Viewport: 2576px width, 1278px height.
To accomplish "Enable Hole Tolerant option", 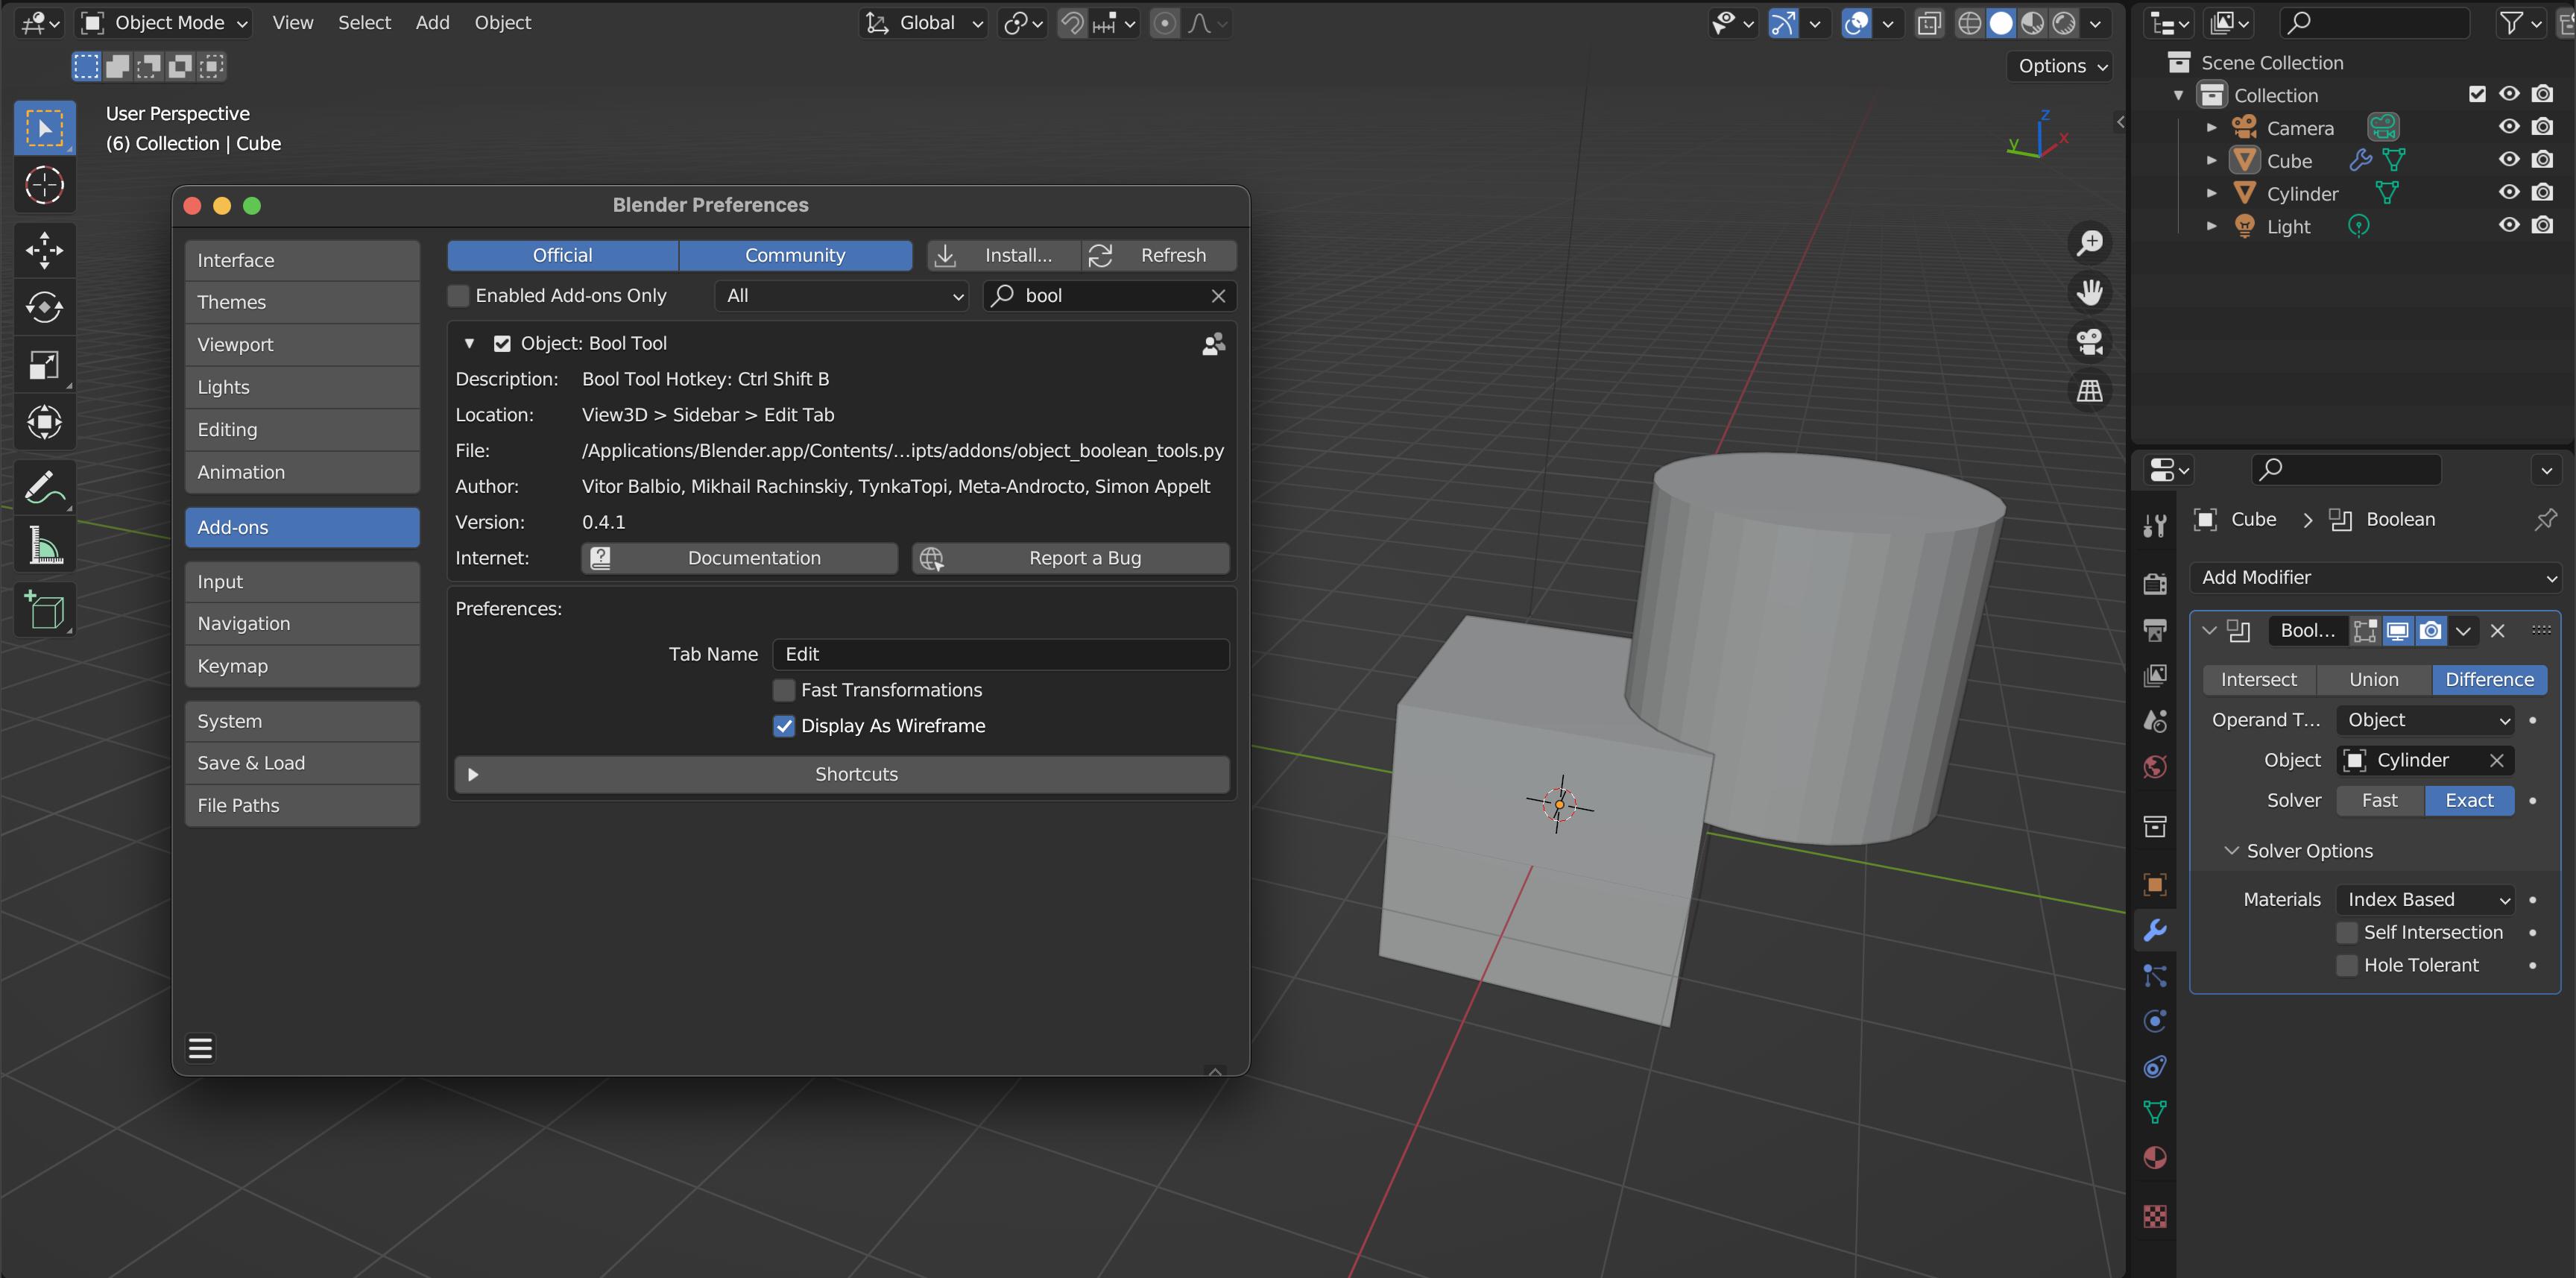I will coord(2347,965).
